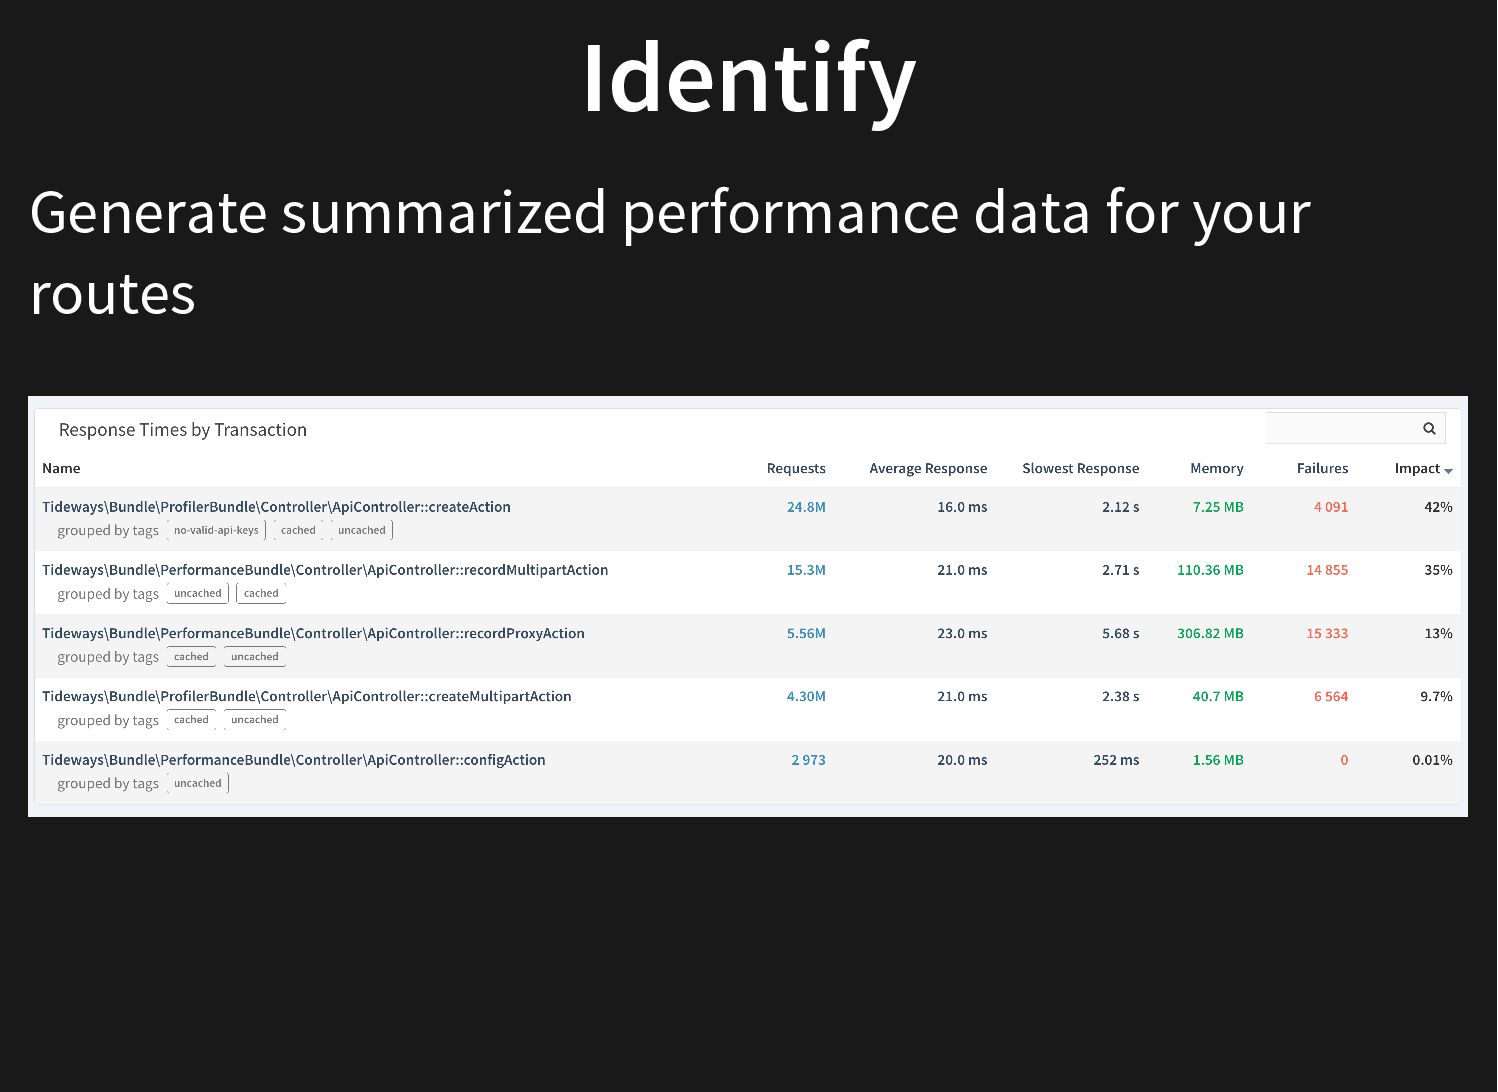The image size is (1498, 1092).
Task: Select uncached tag under recordMultipartAction row
Action: pyautogui.click(x=198, y=593)
